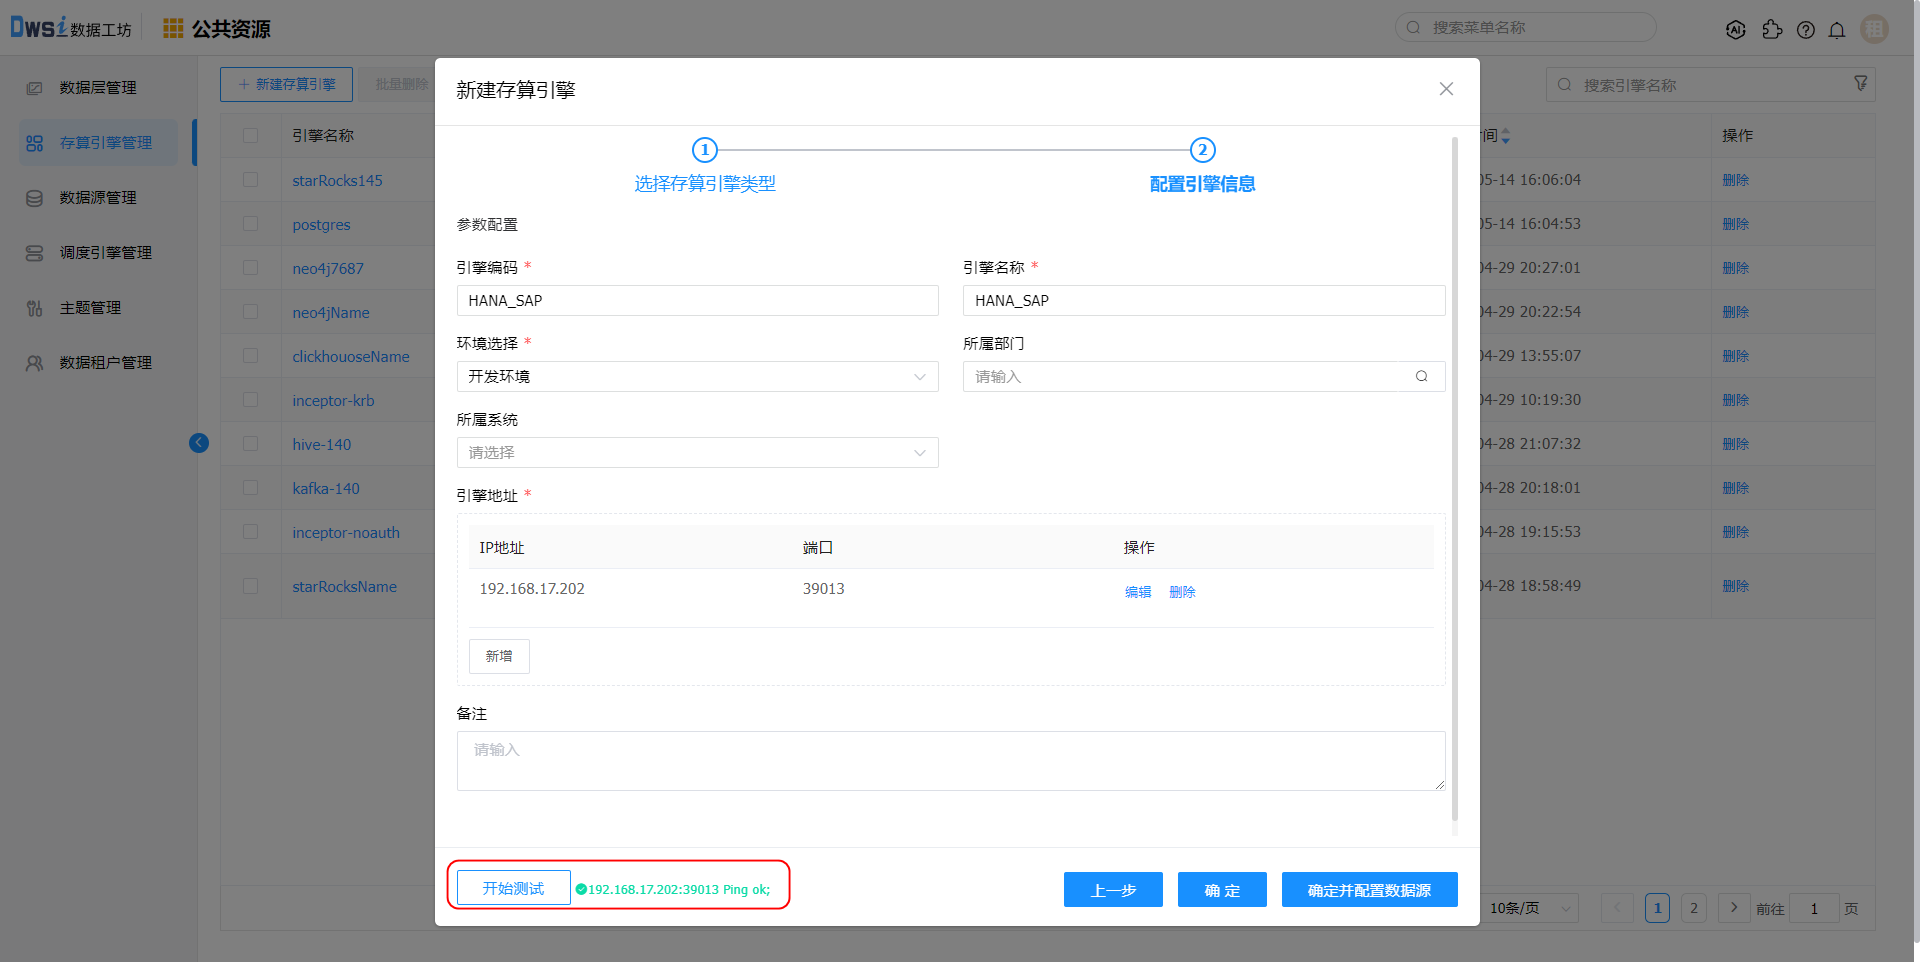Screen dimensions: 1920x962
Task: Click into the 备注 text area
Action: (x=950, y=761)
